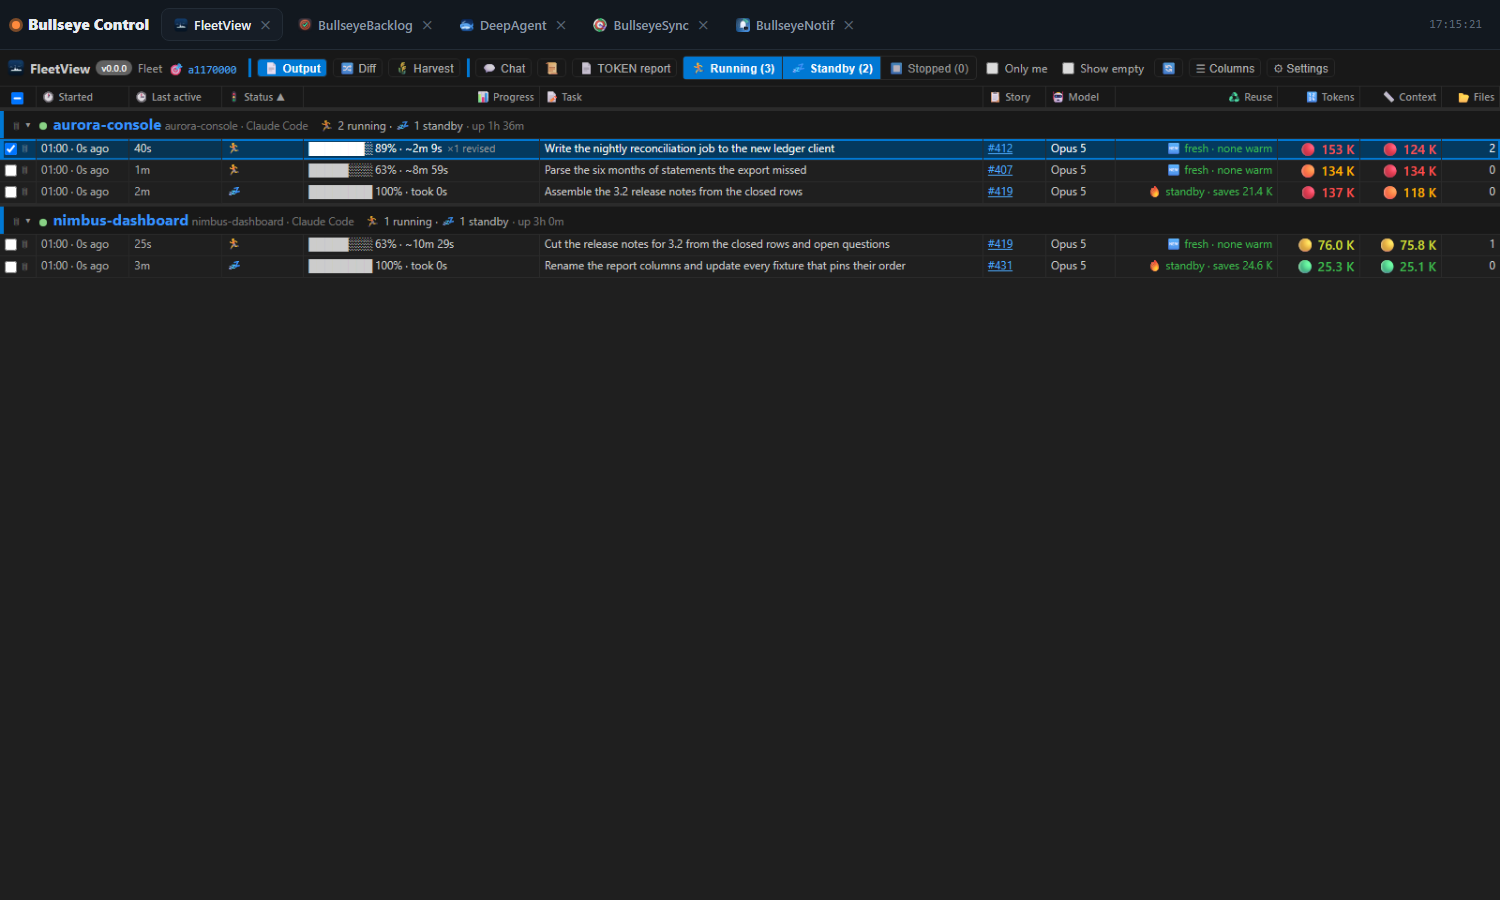Click the target icon beside fleet a1170000

(176, 69)
